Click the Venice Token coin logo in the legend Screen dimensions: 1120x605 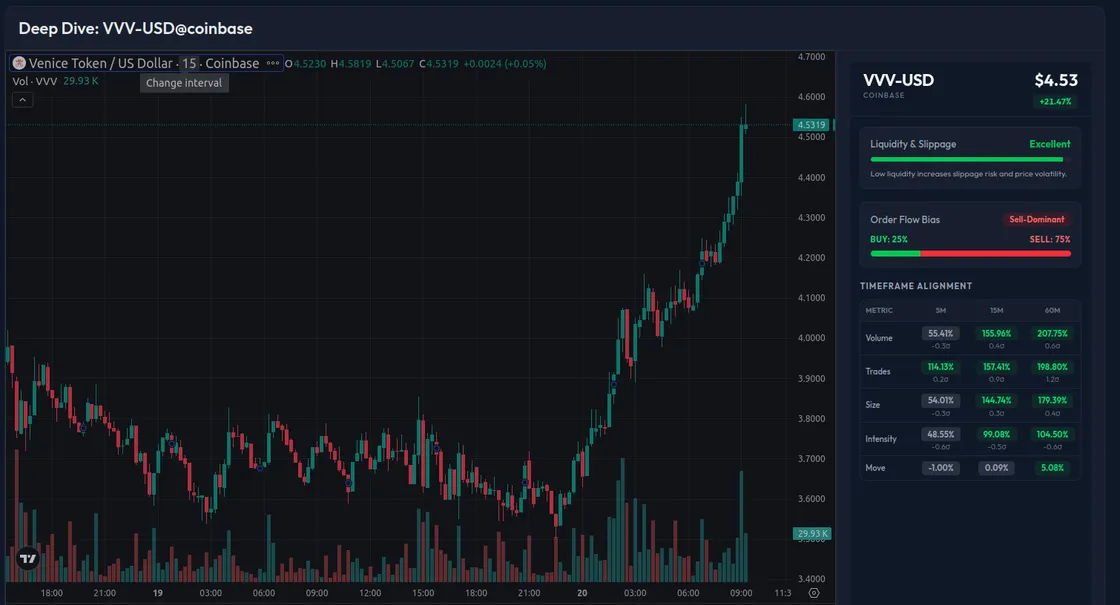[18, 63]
